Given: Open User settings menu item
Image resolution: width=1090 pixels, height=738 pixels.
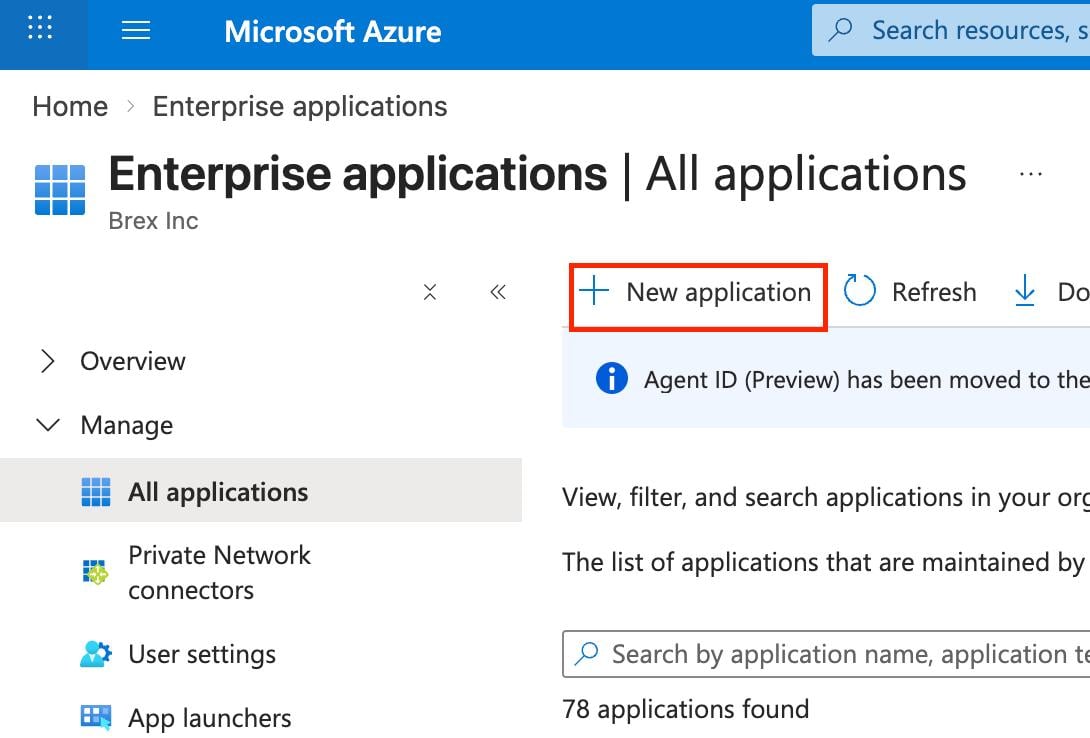Looking at the screenshot, I should click(x=202, y=655).
